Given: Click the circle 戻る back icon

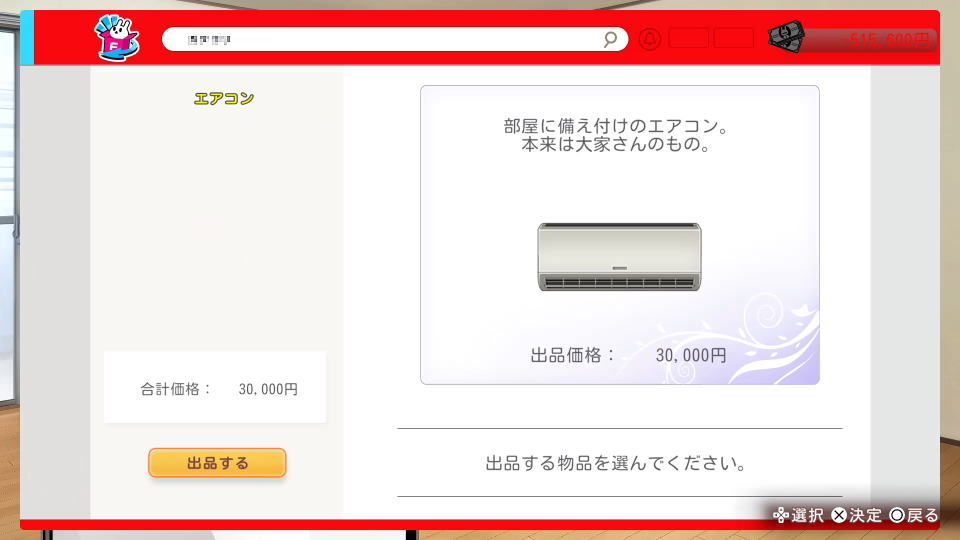Looking at the screenshot, I should point(897,516).
